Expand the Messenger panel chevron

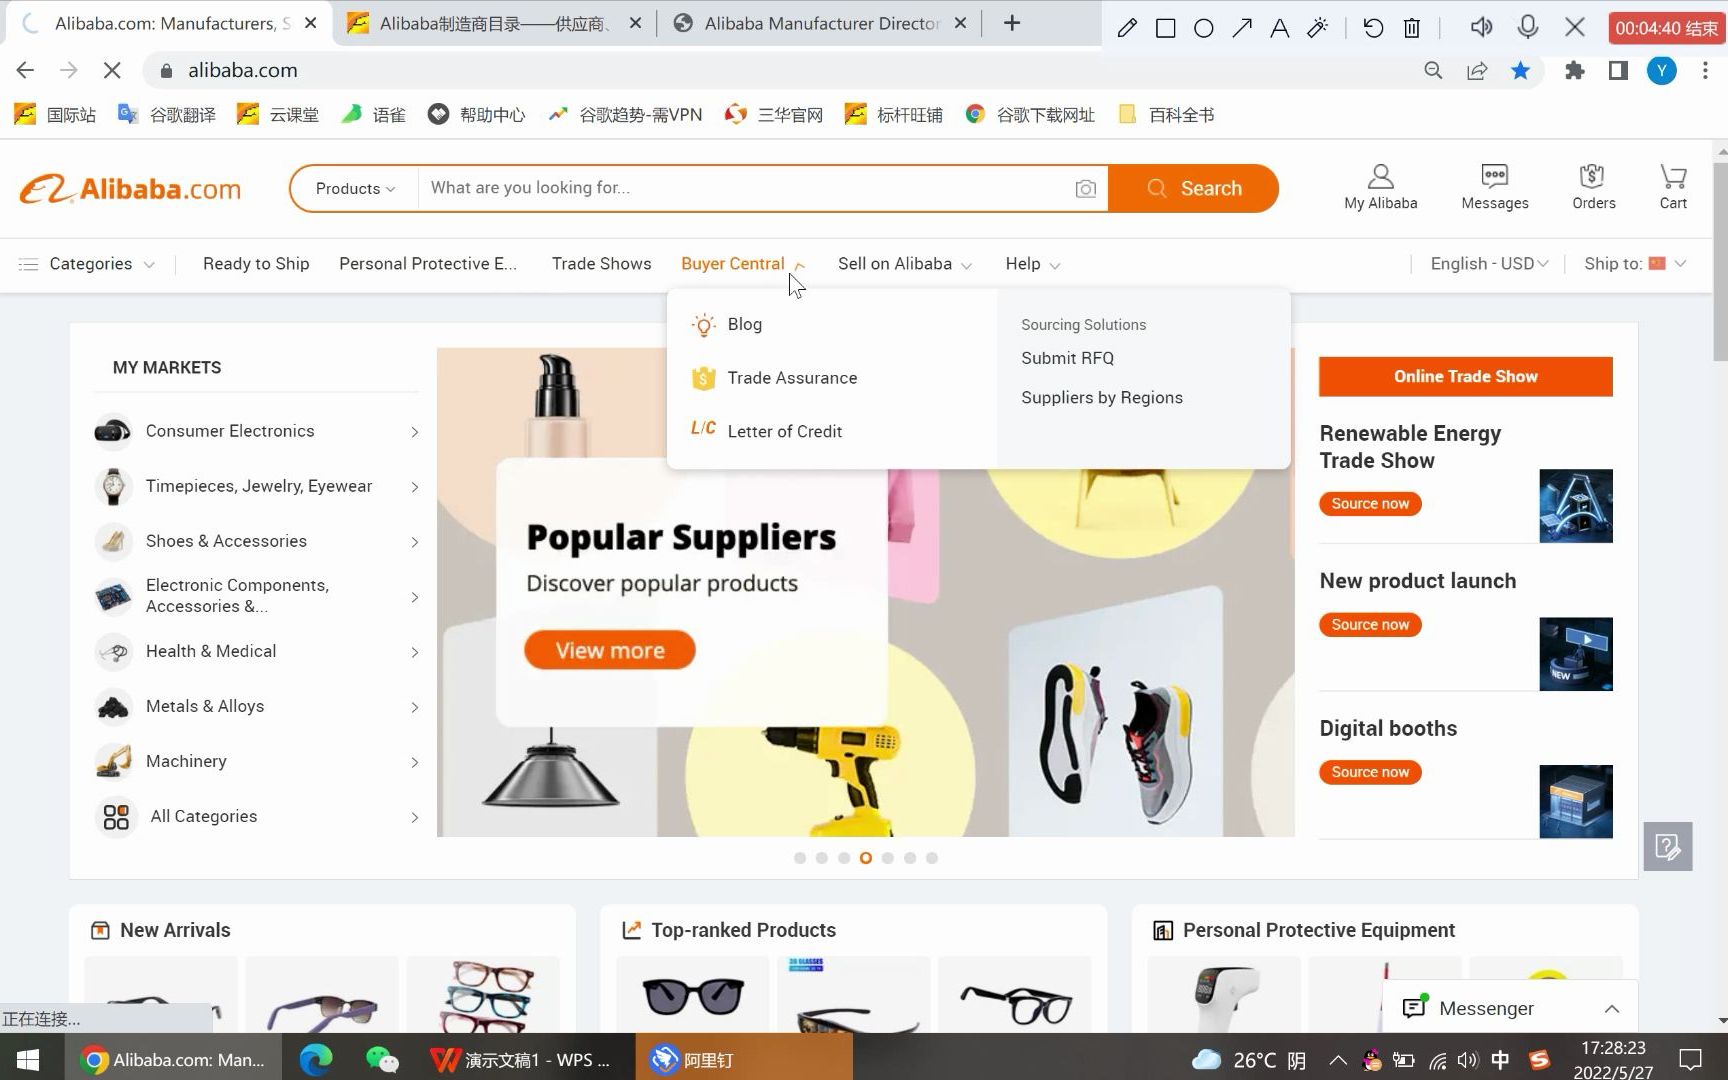coord(1611,1009)
